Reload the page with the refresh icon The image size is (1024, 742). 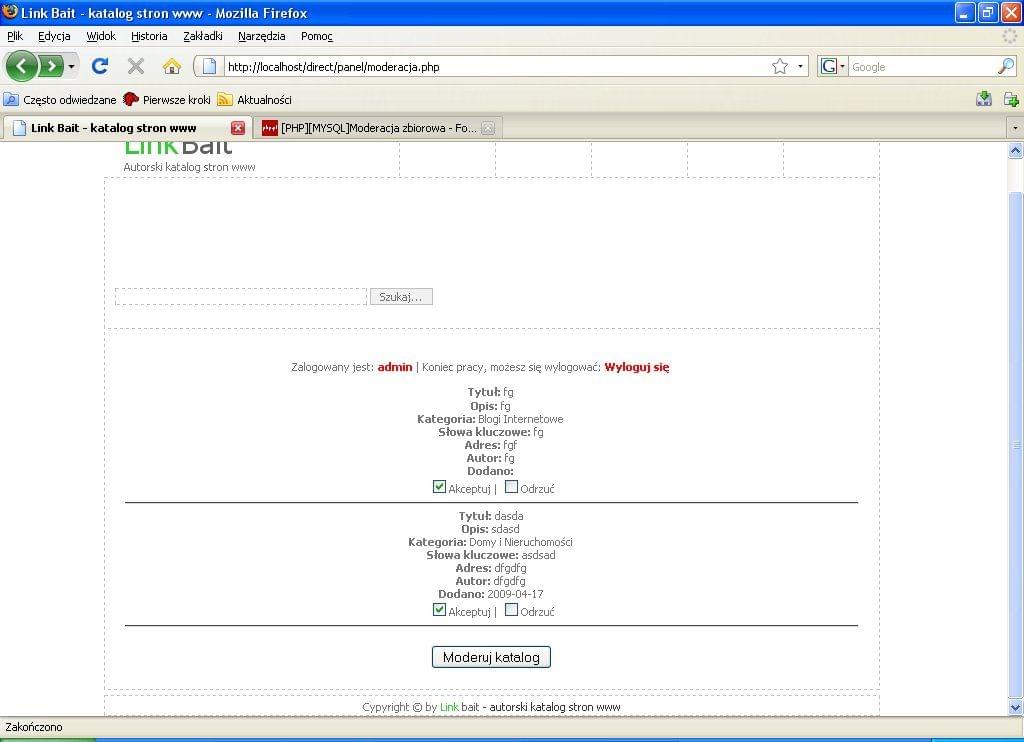tap(100, 66)
